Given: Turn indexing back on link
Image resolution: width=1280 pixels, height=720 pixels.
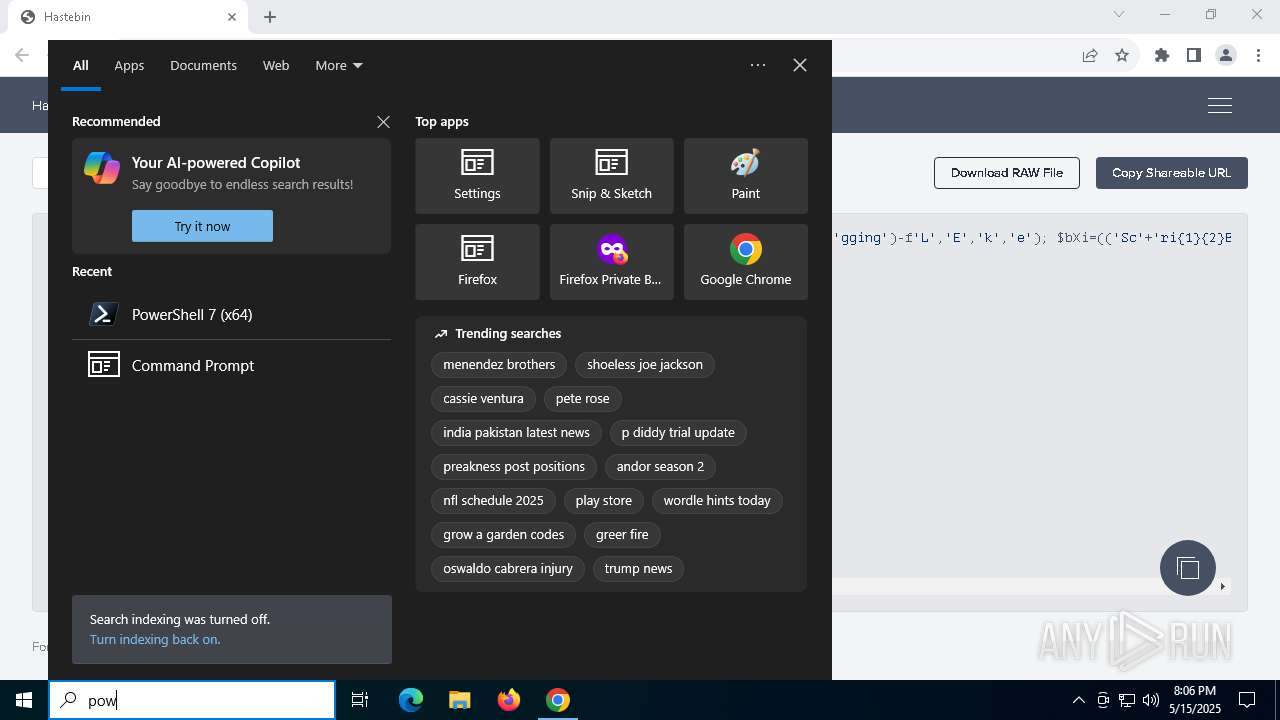Looking at the screenshot, I should click(x=155, y=640).
